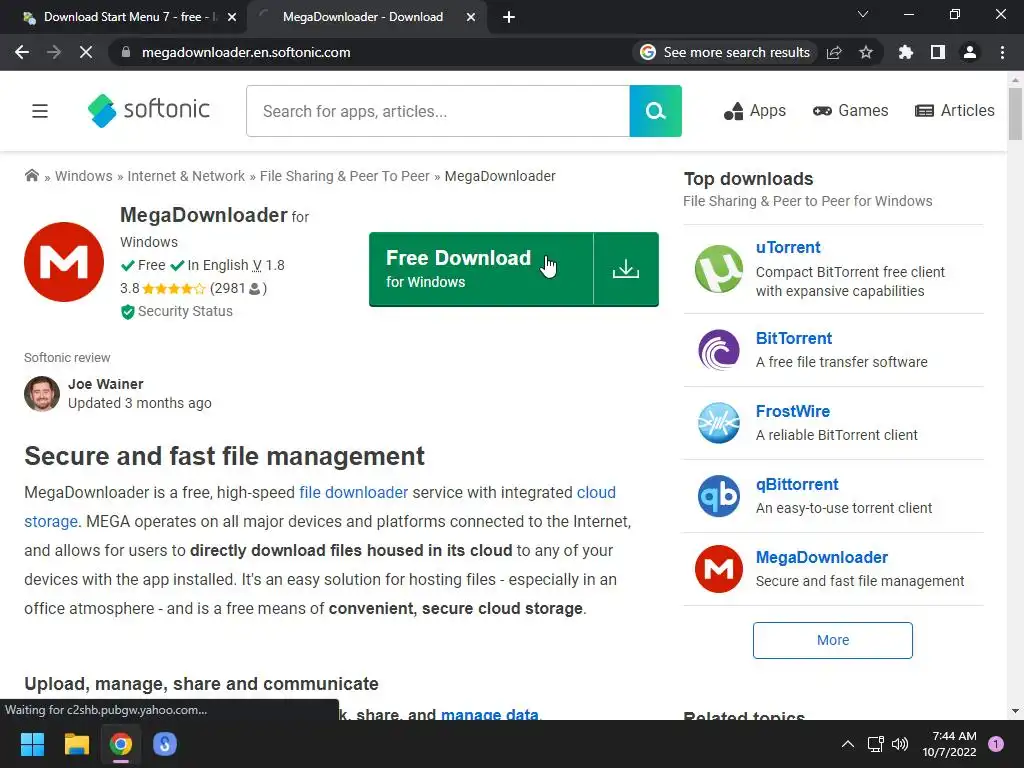Screen dimensions: 1024x768
Task: Open the Windows Start button
Action: click(x=32, y=744)
